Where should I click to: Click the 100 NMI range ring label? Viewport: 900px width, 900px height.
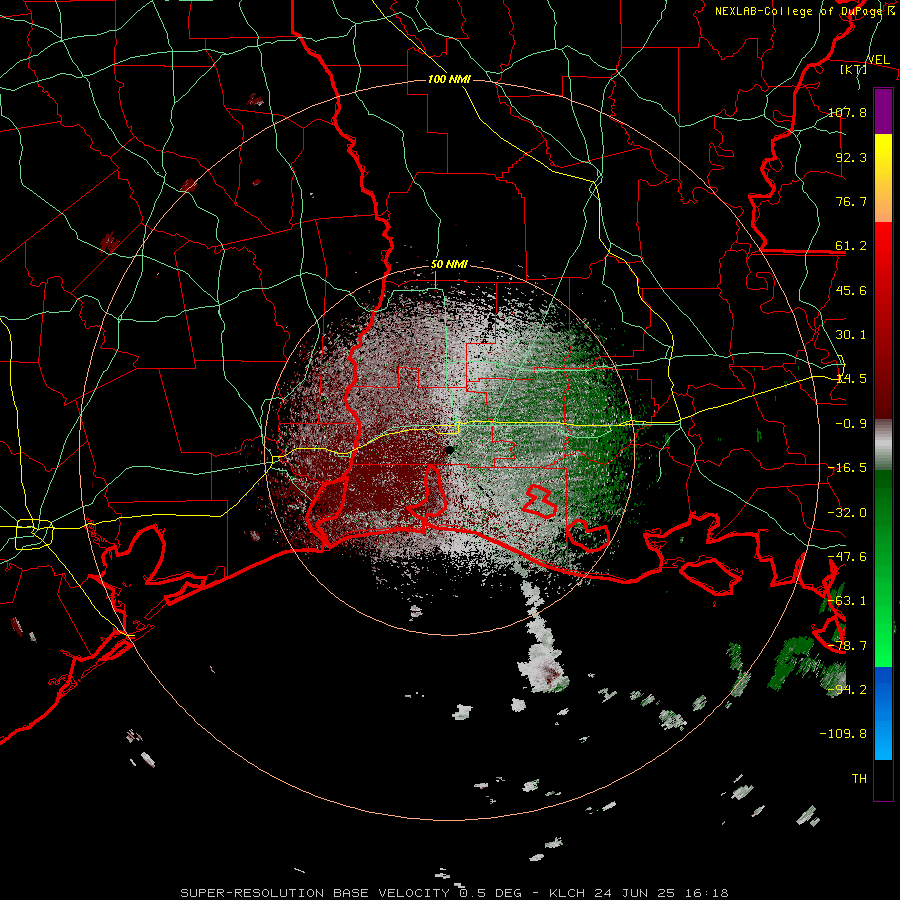(x=449, y=79)
